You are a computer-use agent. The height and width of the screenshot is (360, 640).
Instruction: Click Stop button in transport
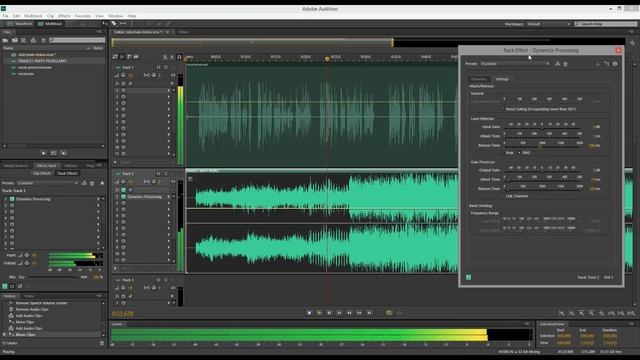[309, 313]
